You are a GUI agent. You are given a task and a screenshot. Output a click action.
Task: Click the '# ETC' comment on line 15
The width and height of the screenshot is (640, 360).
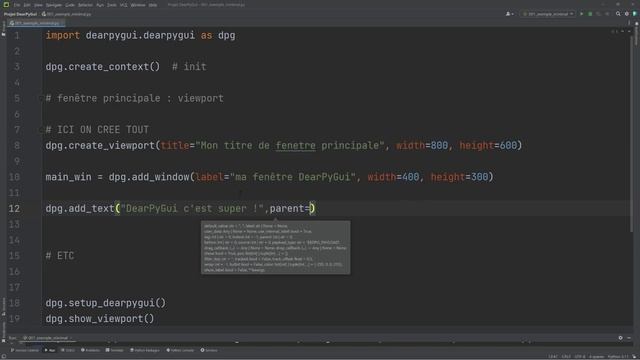(x=60, y=256)
